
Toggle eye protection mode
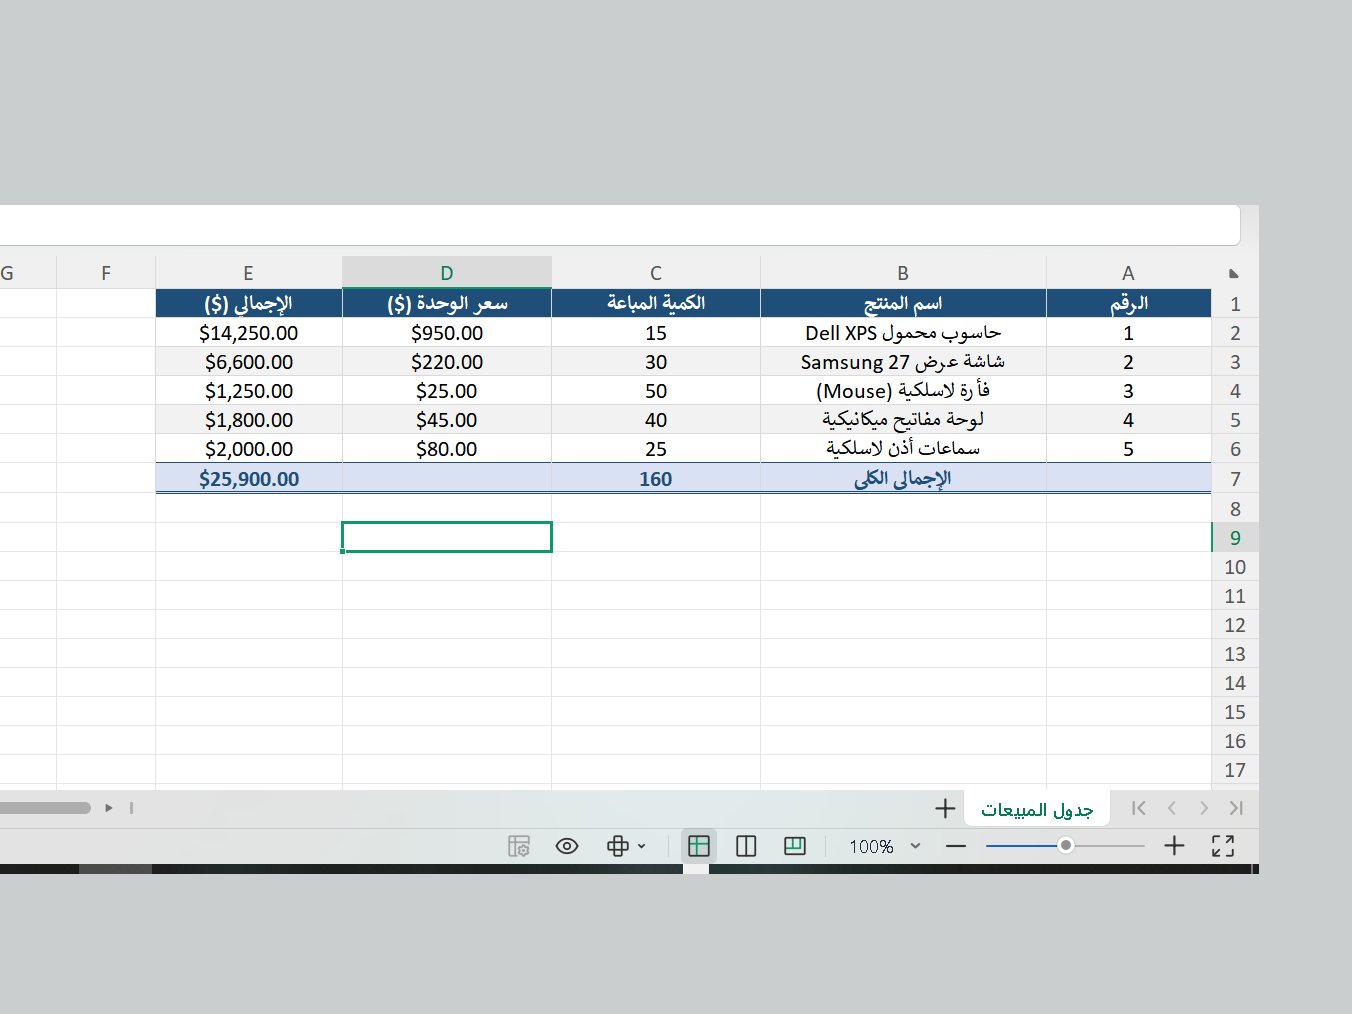point(567,846)
